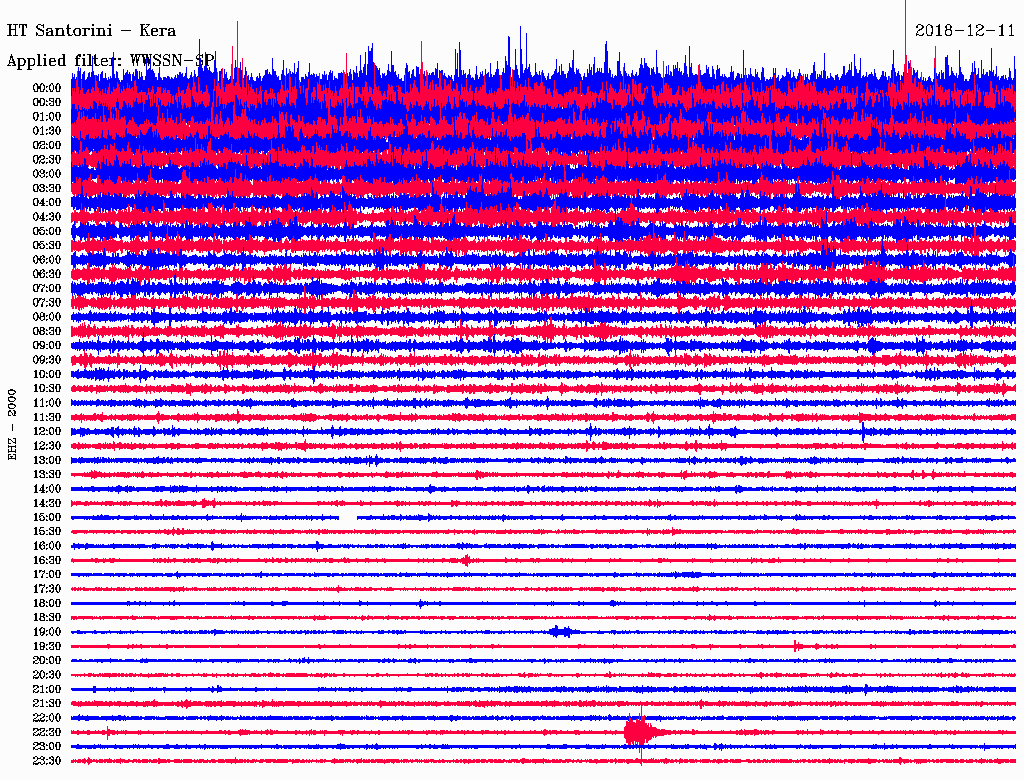Screen dimensions: 1024x780
Task: Click the date label 2018-12-11
Action: click(x=965, y=31)
